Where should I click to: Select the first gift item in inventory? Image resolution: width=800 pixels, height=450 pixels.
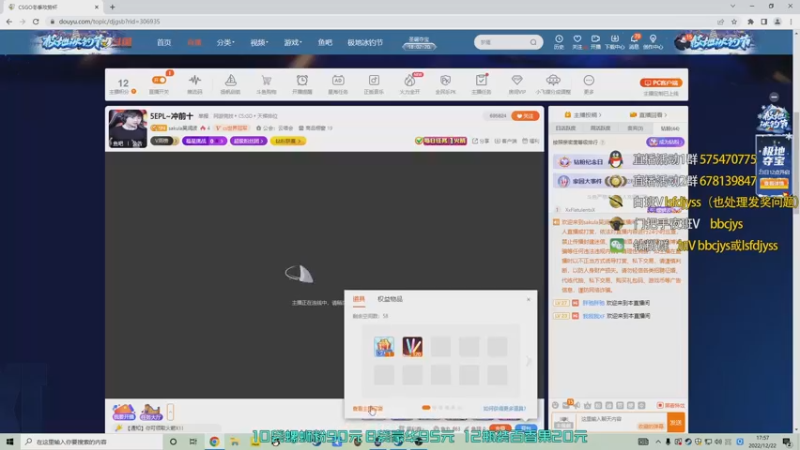tap(384, 346)
